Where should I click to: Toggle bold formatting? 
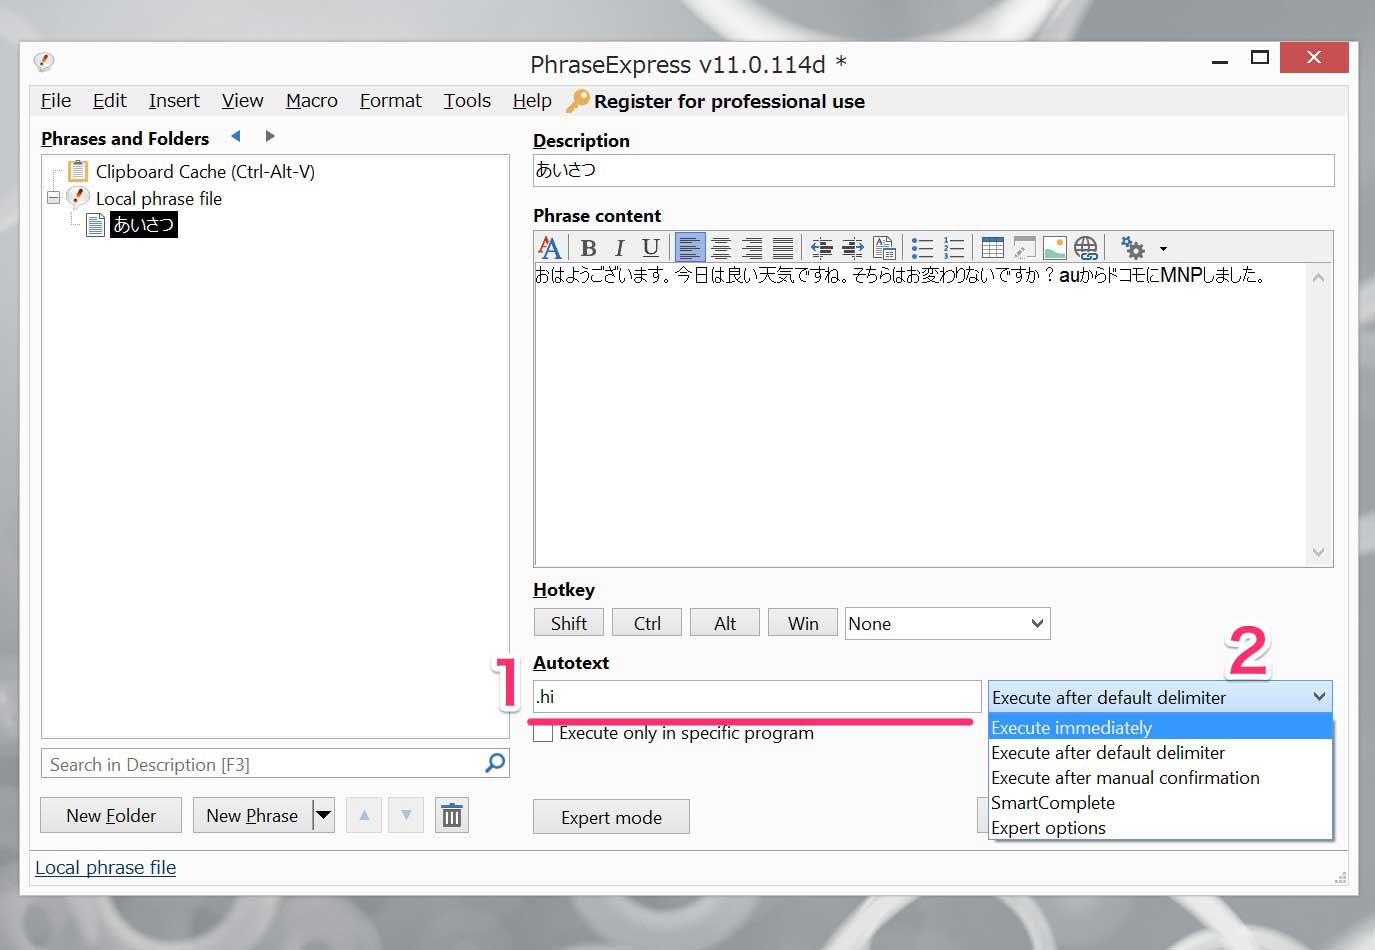588,247
